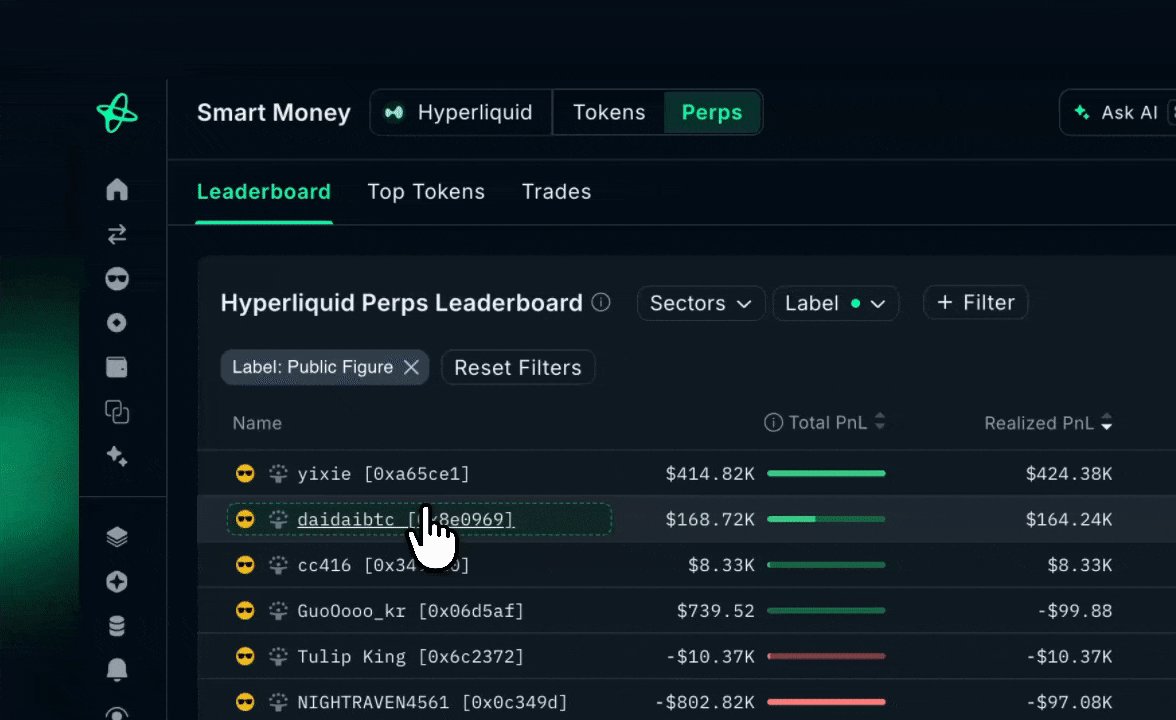Switch to the Top Tokens tab

pos(426,192)
